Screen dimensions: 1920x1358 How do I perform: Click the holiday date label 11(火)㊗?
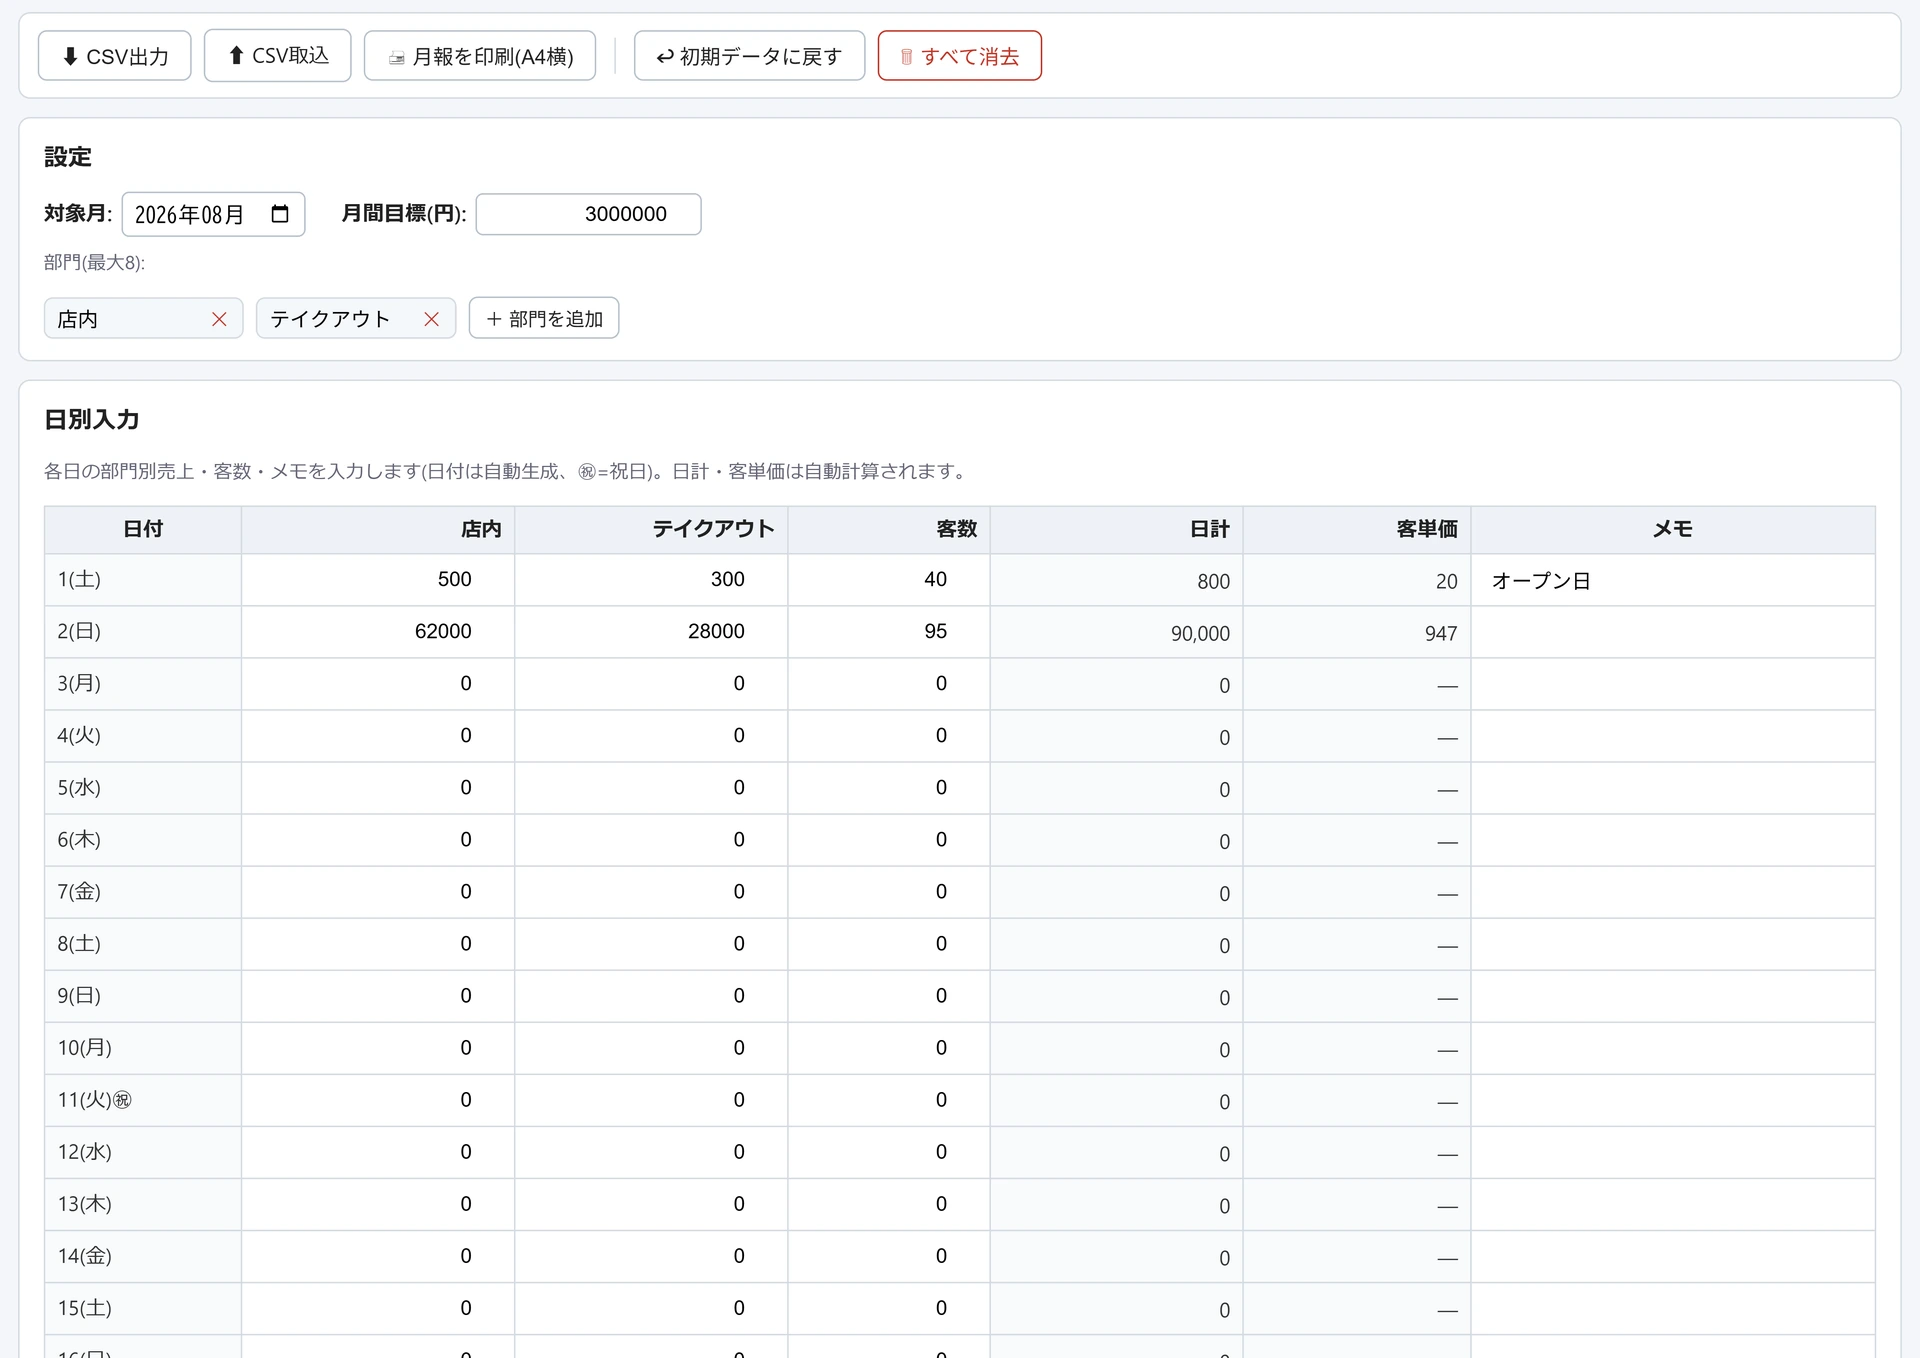[x=94, y=1100]
